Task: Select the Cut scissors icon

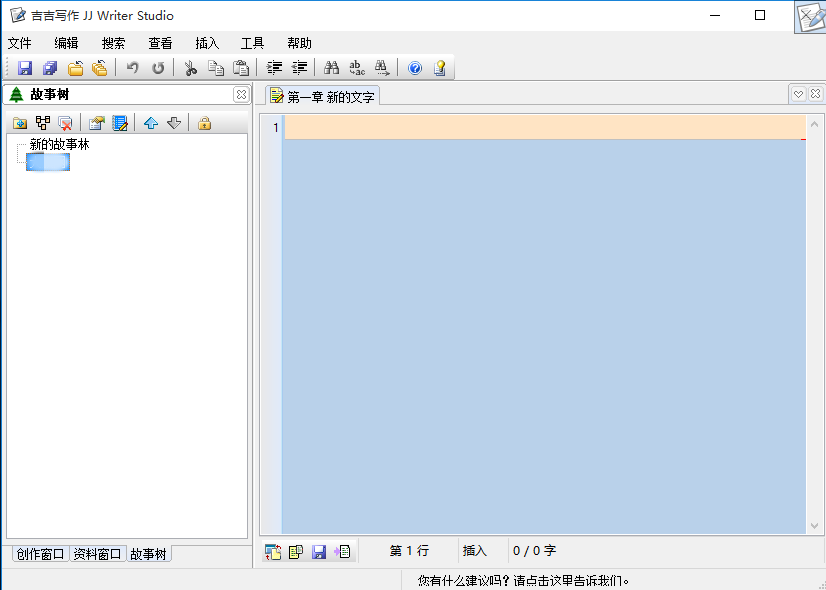Action: tap(190, 68)
